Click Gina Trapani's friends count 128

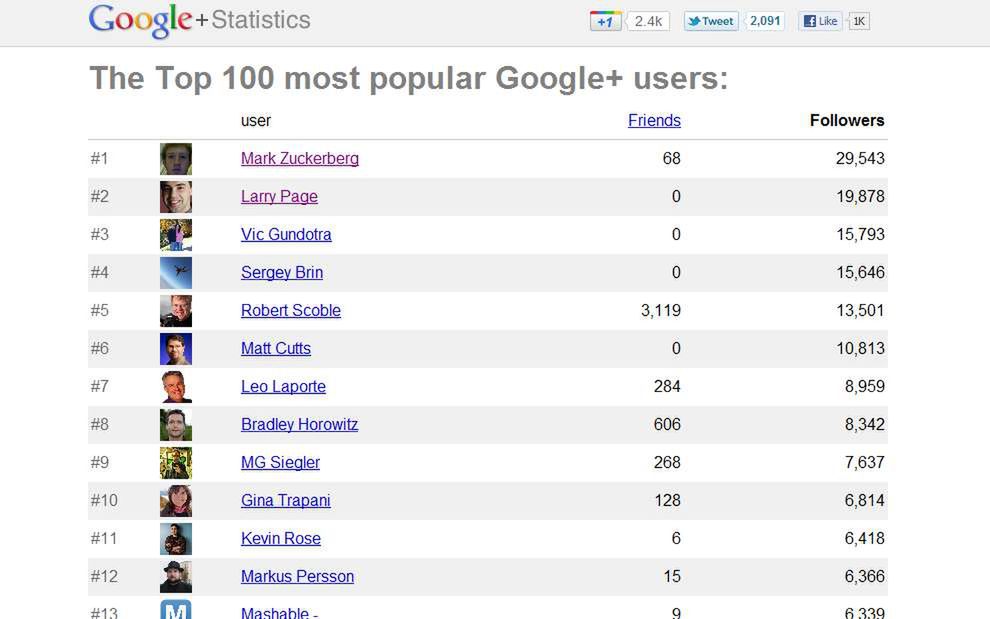tap(667, 500)
